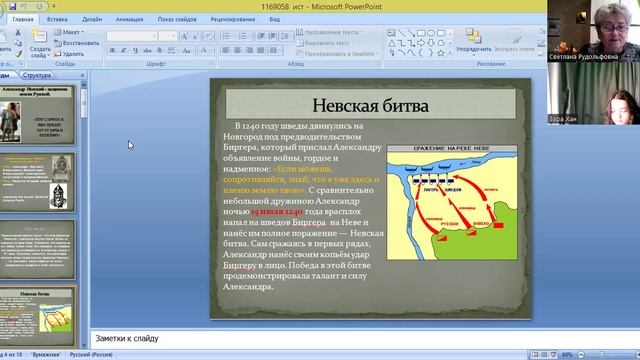Click the Copy icon in clipboard group
This screenshot has width=640, height=360.
click(x=18, y=43)
